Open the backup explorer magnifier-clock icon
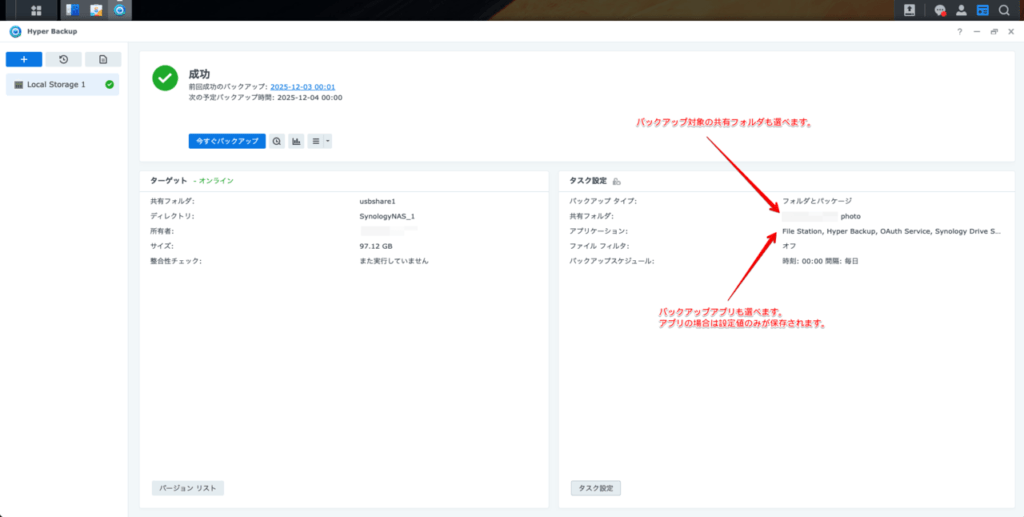The height and width of the screenshot is (517, 1024). pos(277,141)
